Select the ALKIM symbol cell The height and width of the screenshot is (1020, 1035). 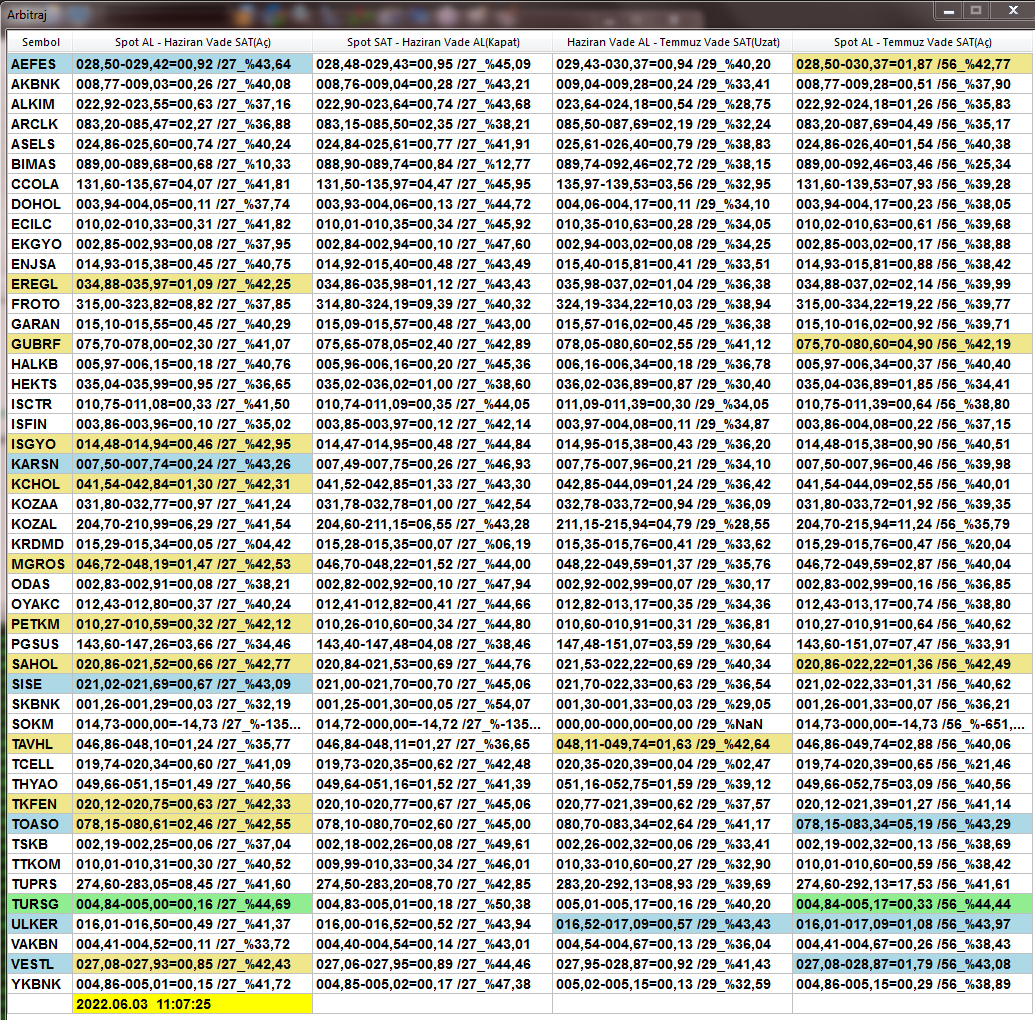click(x=40, y=104)
